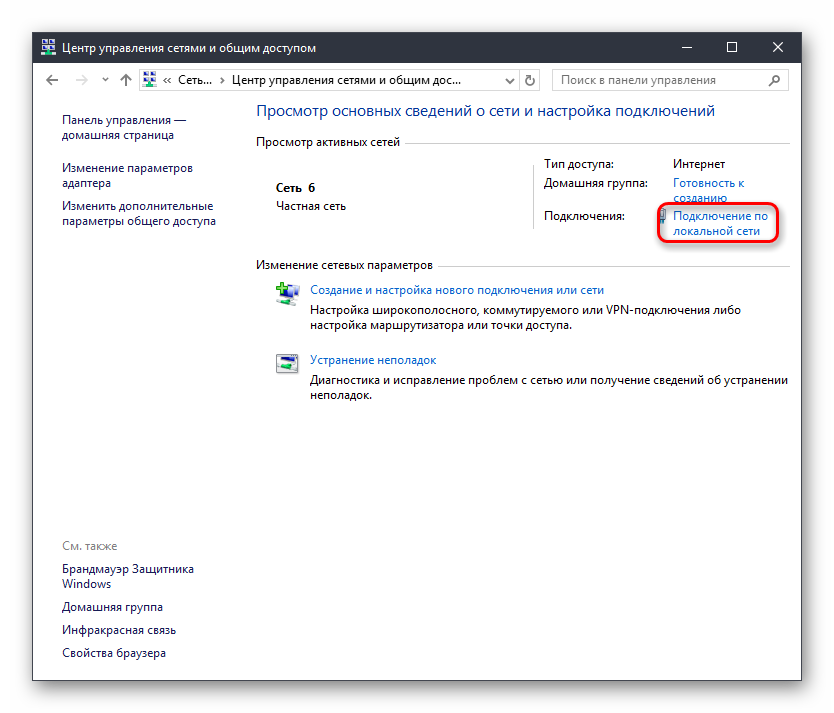Open Изменить дополнительные параметры общего доступа
The width and height of the screenshot is (834, 713).
[x=138, y=213]
